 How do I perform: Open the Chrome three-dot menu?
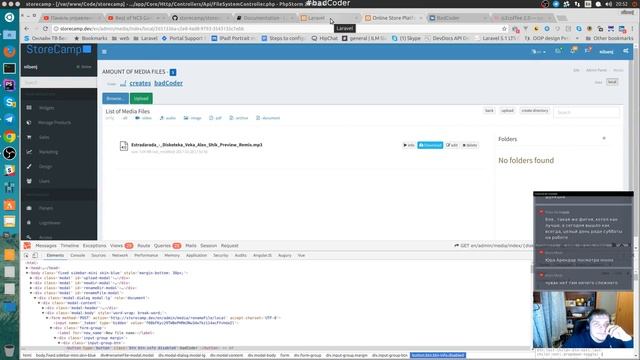click(x=632, y=29)
